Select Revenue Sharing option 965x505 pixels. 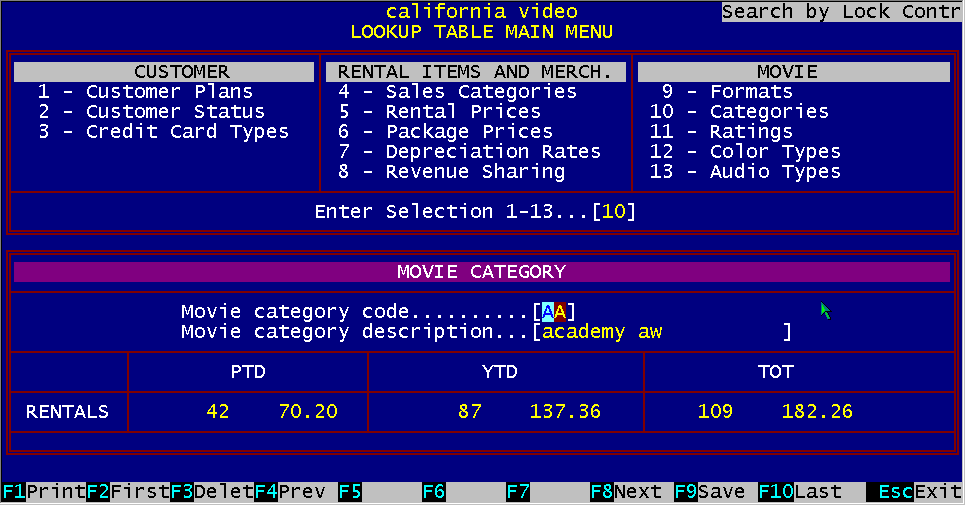click(x=451, y=172)
